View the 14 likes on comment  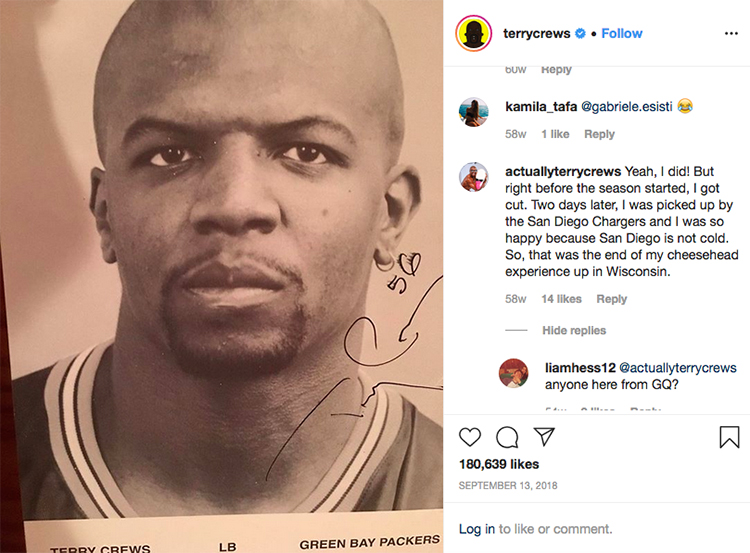pos(562,299)
